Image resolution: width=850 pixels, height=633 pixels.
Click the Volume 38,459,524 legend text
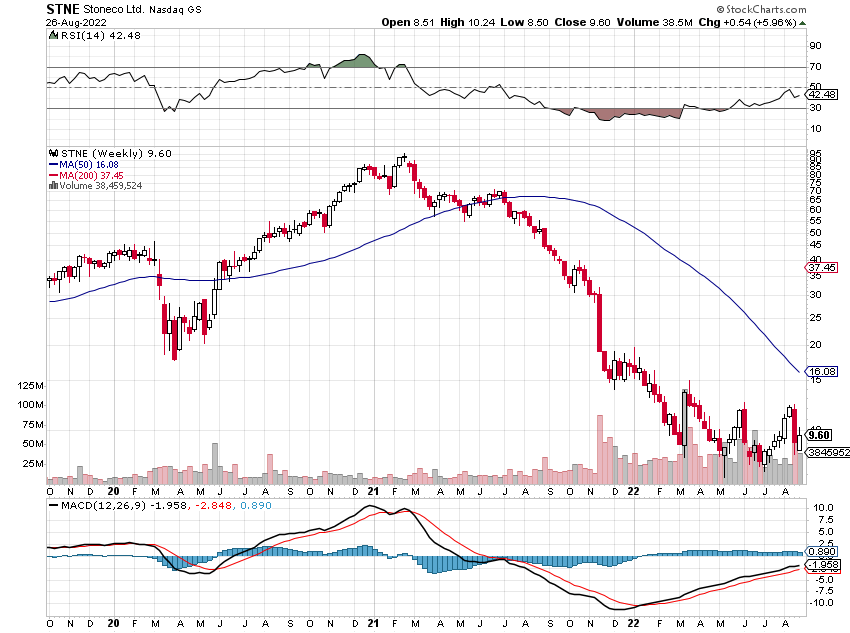[x=101, y=185]
